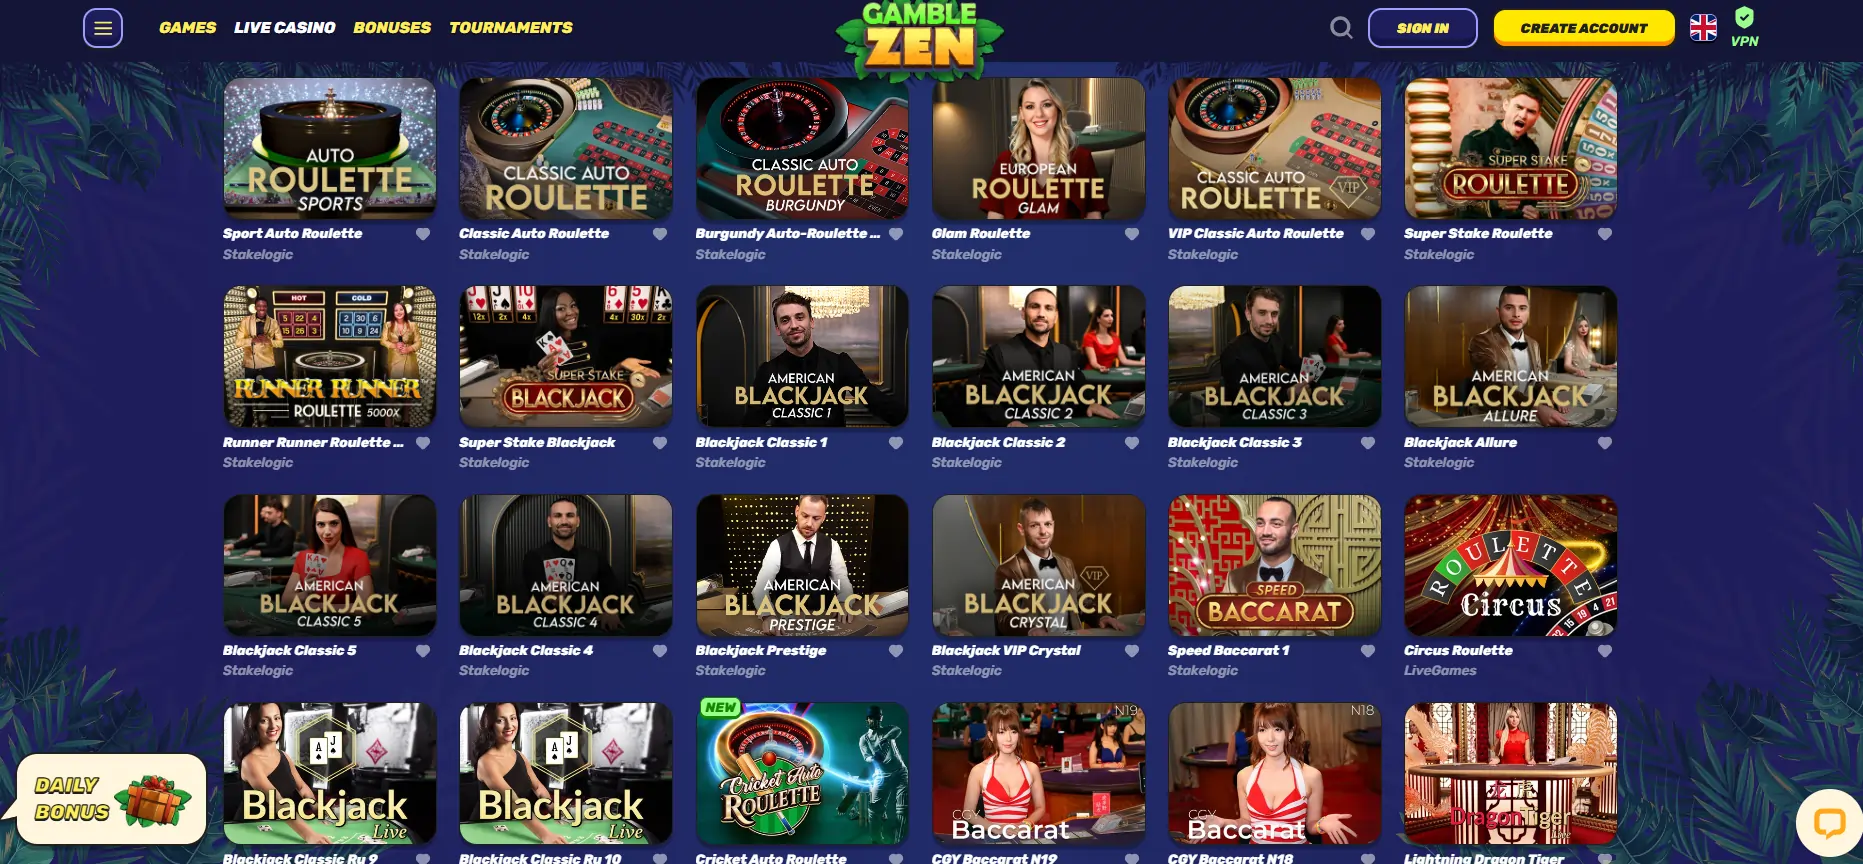Mark Blackjack VIP Crystal as favorite
The height and width of the screenshot is (864, 1863).
point(1132,651)
